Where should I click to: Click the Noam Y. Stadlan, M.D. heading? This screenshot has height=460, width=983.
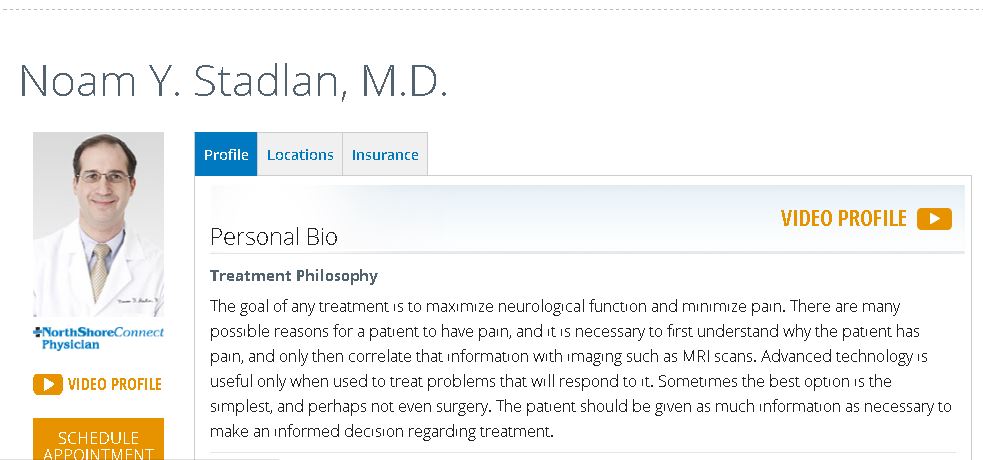(x=233, y=81)
